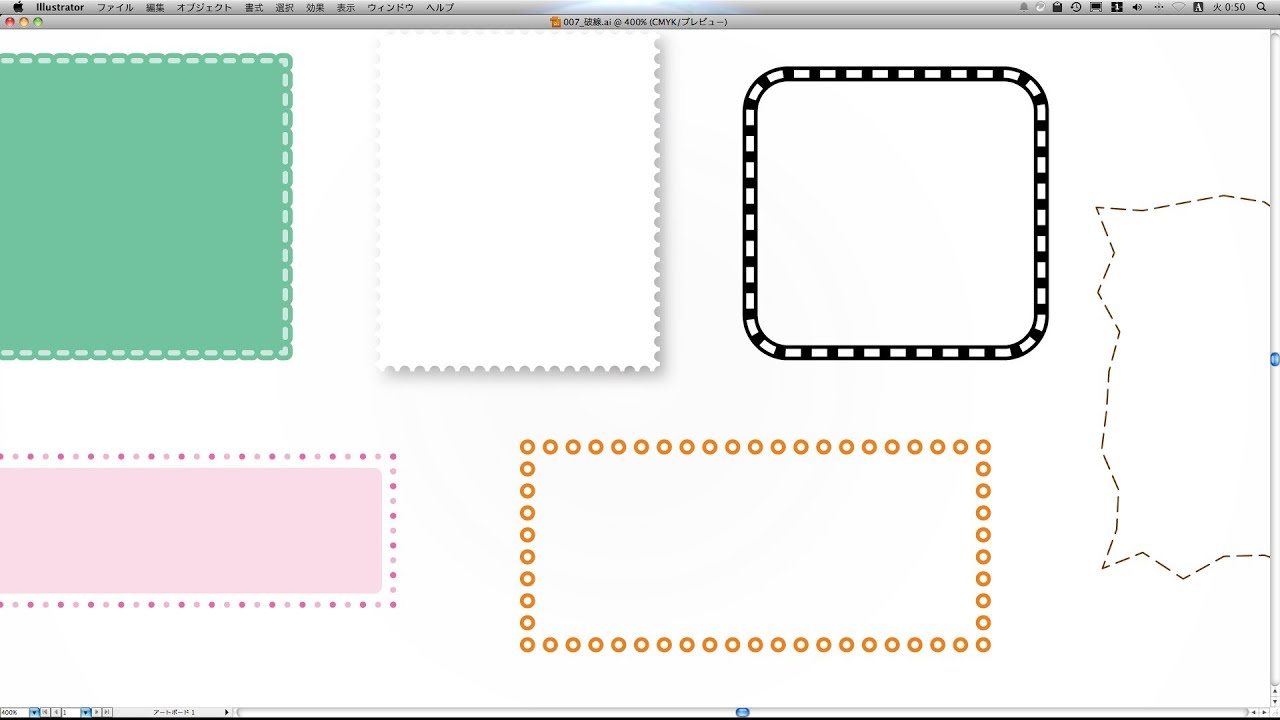Open the オブジェクト menu

(x=204, y=7)
